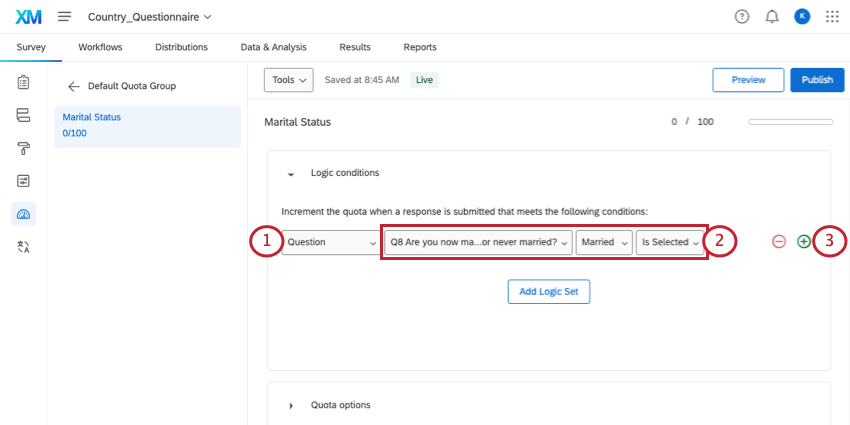
Task: Add a condition with the green plus icon
Action: 803,242
